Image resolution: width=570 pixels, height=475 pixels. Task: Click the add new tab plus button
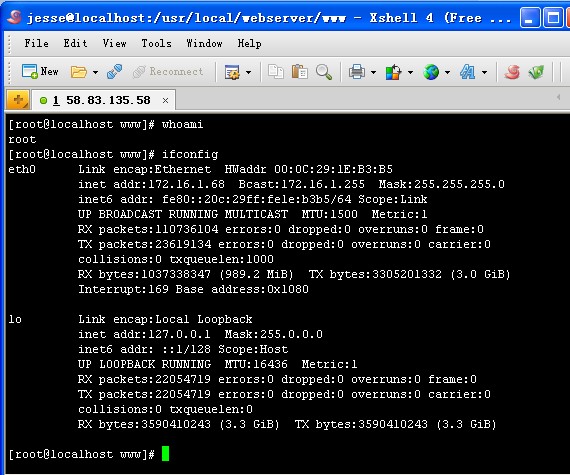coord(18,100)
